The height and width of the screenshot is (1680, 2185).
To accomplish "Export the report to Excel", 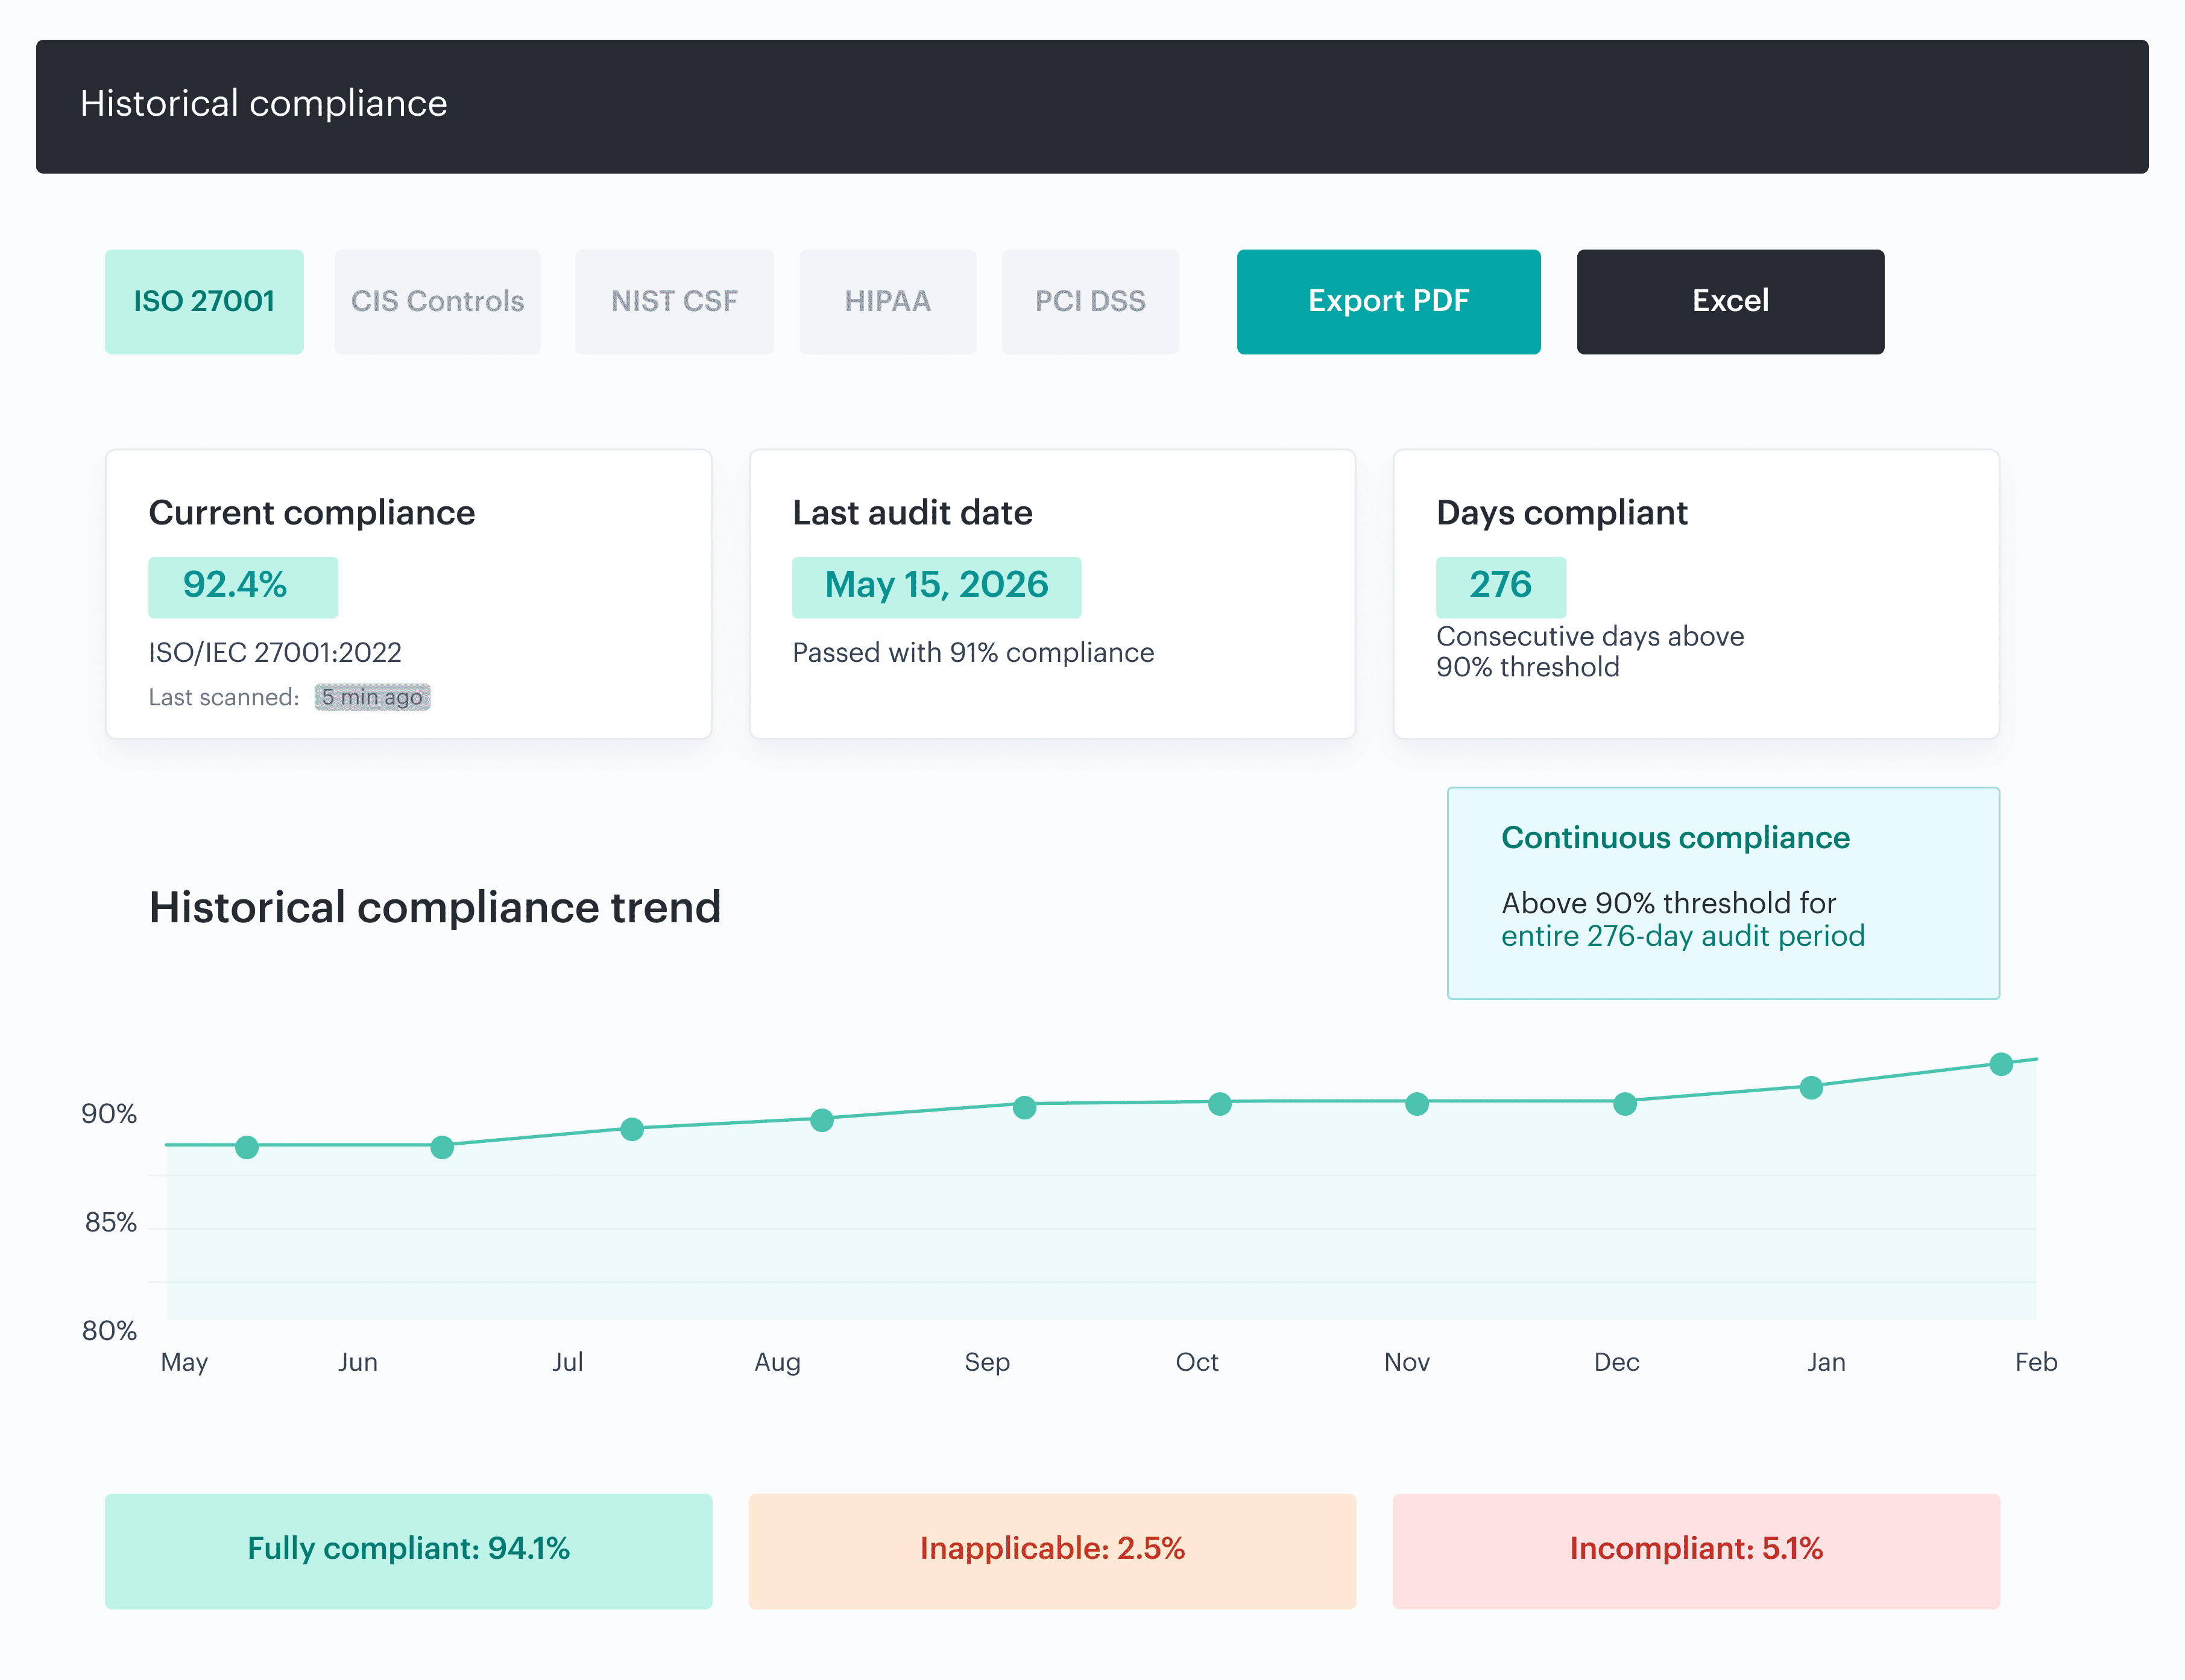I will point(1730,301).
